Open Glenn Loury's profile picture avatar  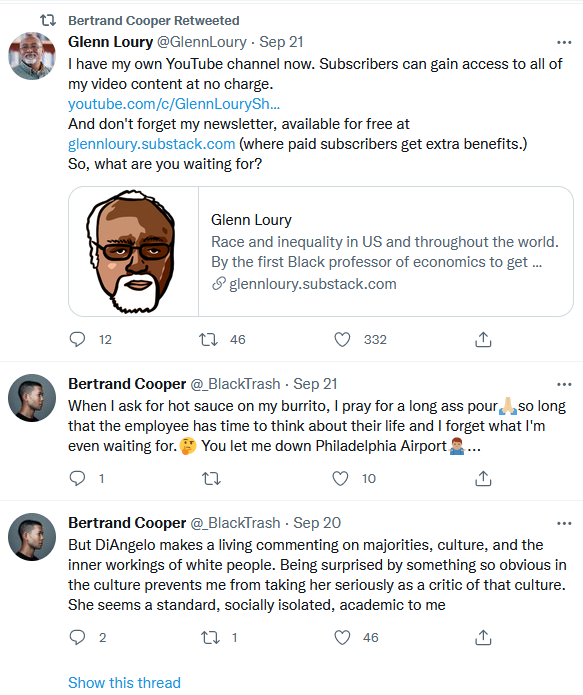[32, 56]
